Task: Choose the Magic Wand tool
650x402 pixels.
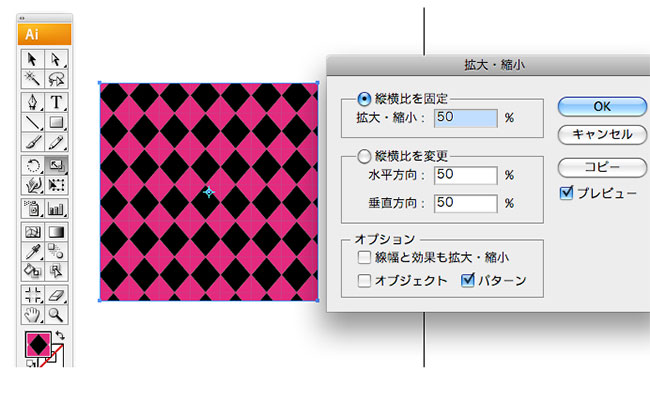Action: (33, 79)
